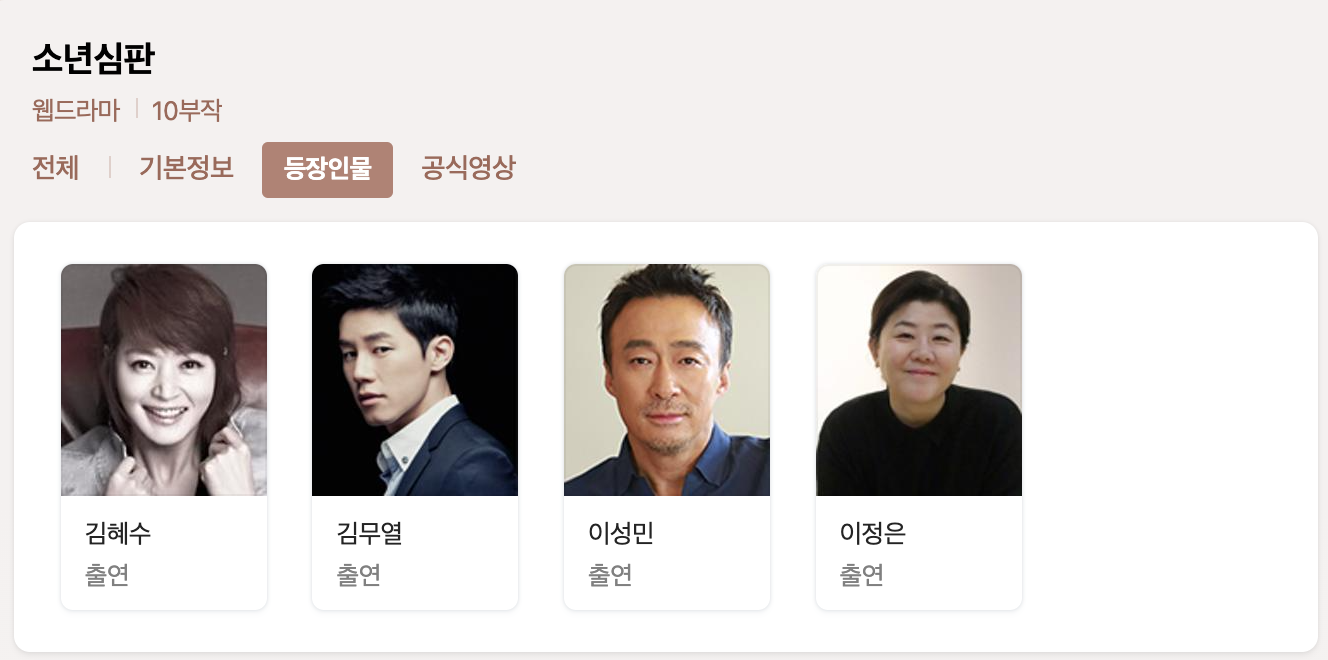The height and width of the screenshot is (660, 1328).
Task: Click 출연 label under 김무열
Action: pyautogui.click(x=359, y=575)
